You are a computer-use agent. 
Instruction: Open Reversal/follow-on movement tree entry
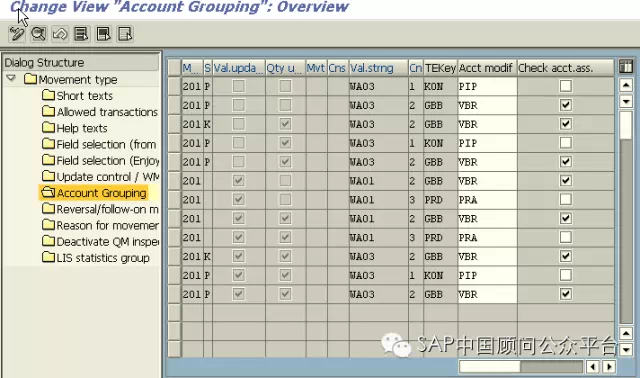(108, 209)
